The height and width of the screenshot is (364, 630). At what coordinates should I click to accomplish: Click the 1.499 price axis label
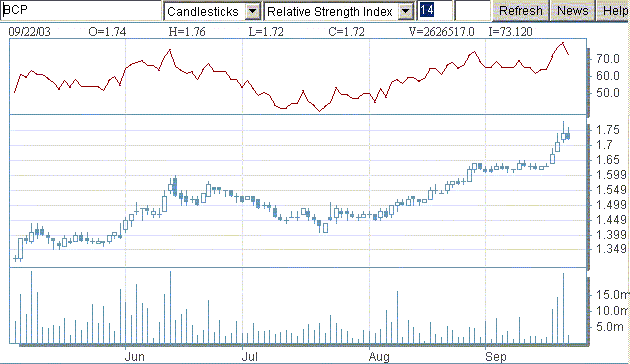[x=611, y=205]
